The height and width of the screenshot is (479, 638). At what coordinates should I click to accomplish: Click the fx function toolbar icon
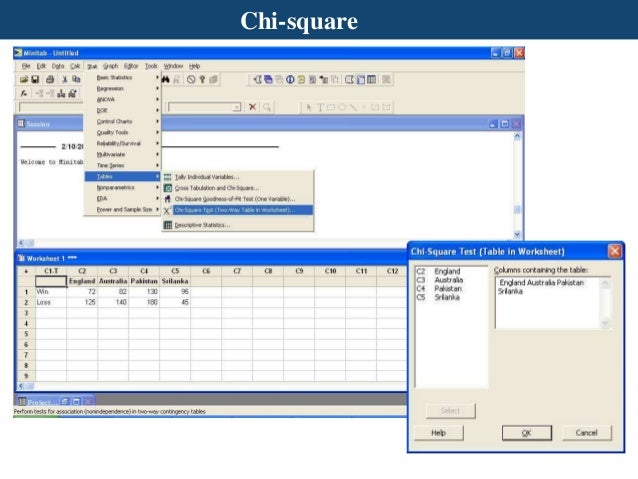24,94
